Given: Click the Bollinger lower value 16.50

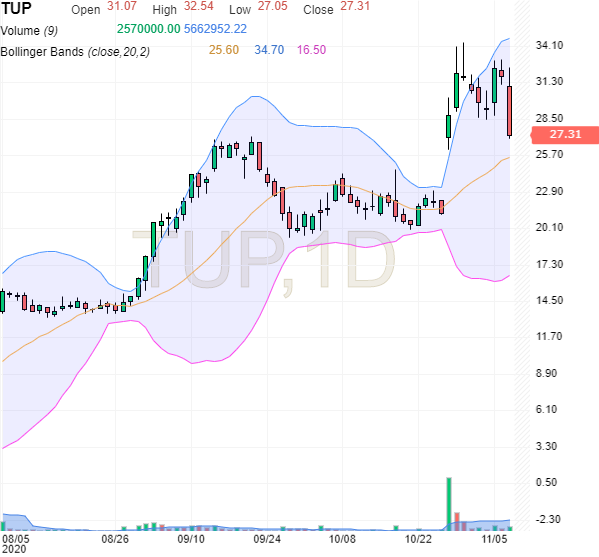Looking at the screenshot, I should pyautogui.click(x=311, y=50).
